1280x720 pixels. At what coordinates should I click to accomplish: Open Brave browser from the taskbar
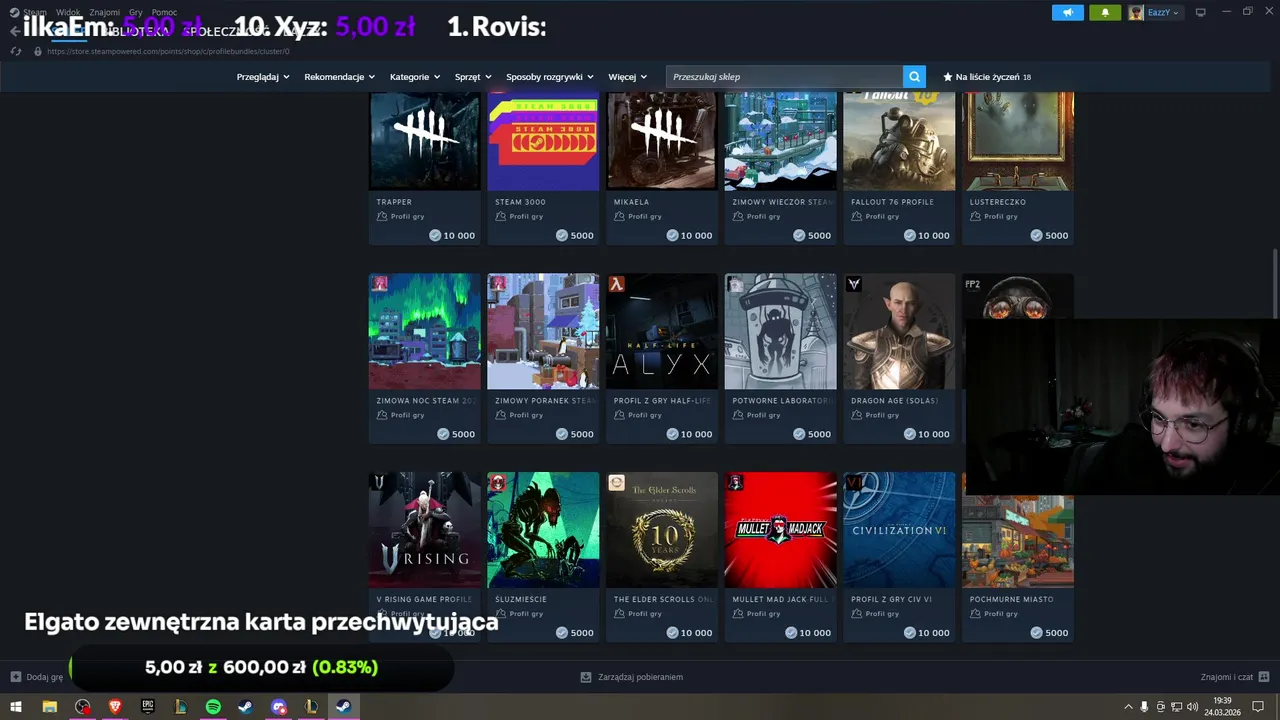click(x=115, y=706)
